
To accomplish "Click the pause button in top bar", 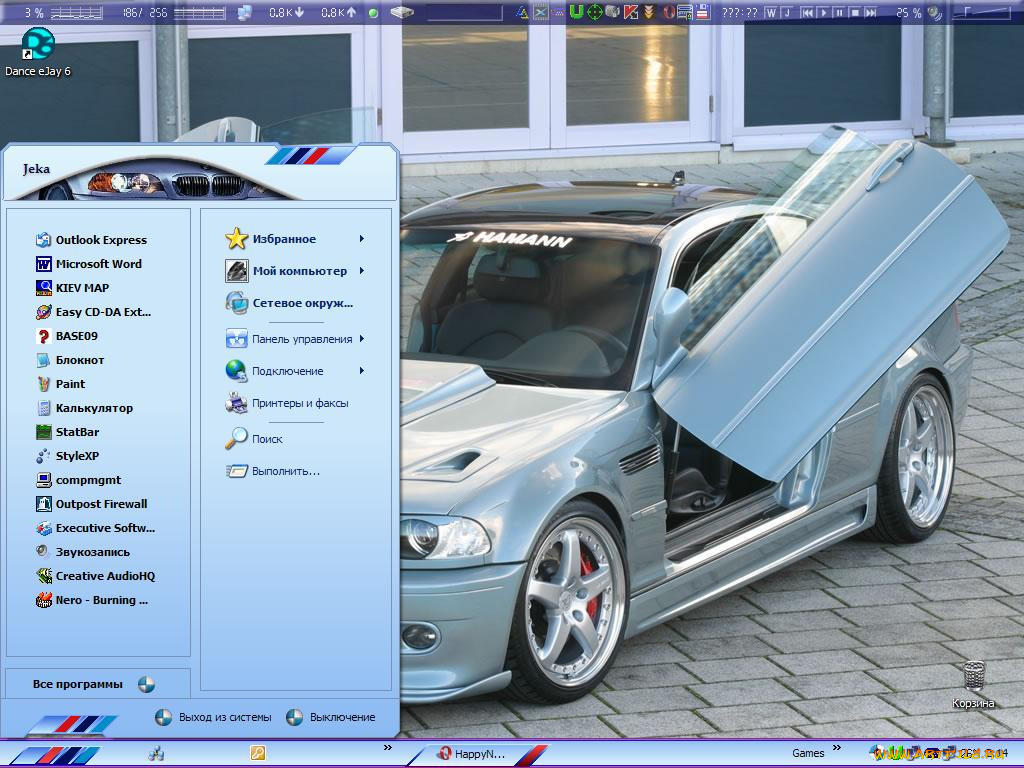I will pyautogui.click(x=839, y=12).
